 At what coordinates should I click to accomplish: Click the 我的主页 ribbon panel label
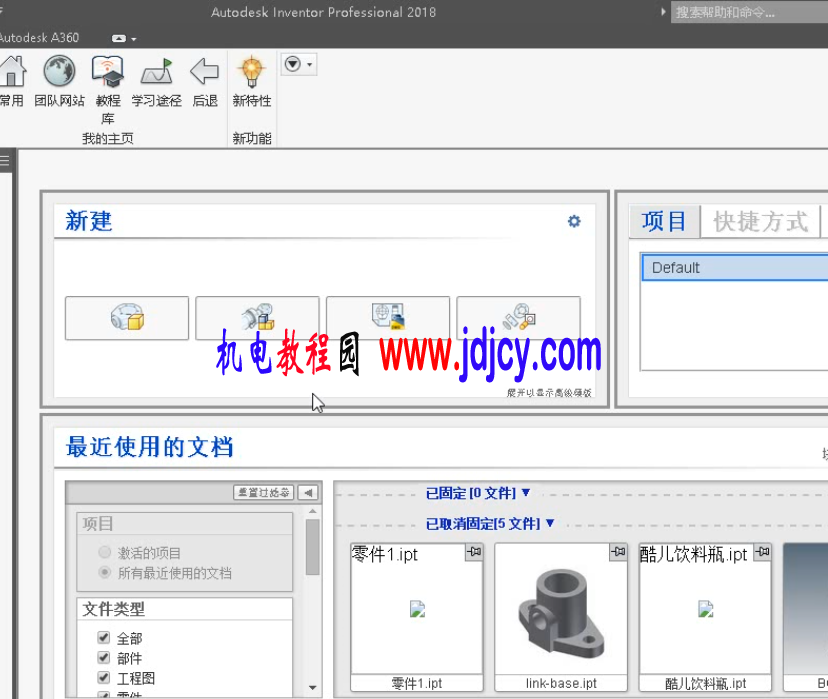point(108,138)
